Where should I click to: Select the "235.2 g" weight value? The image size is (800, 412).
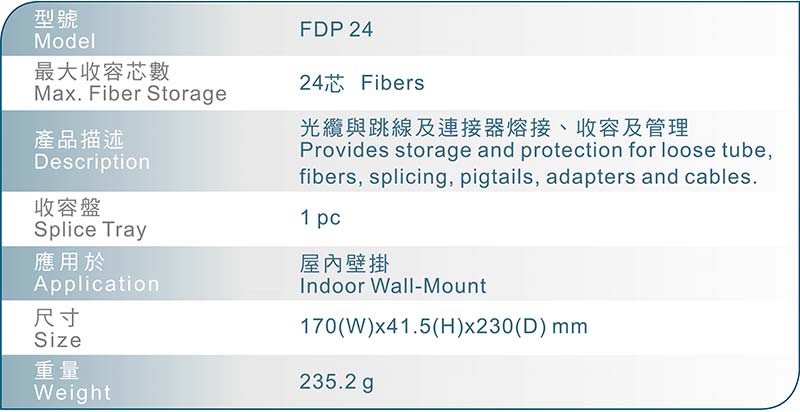(x=337, y=382)
